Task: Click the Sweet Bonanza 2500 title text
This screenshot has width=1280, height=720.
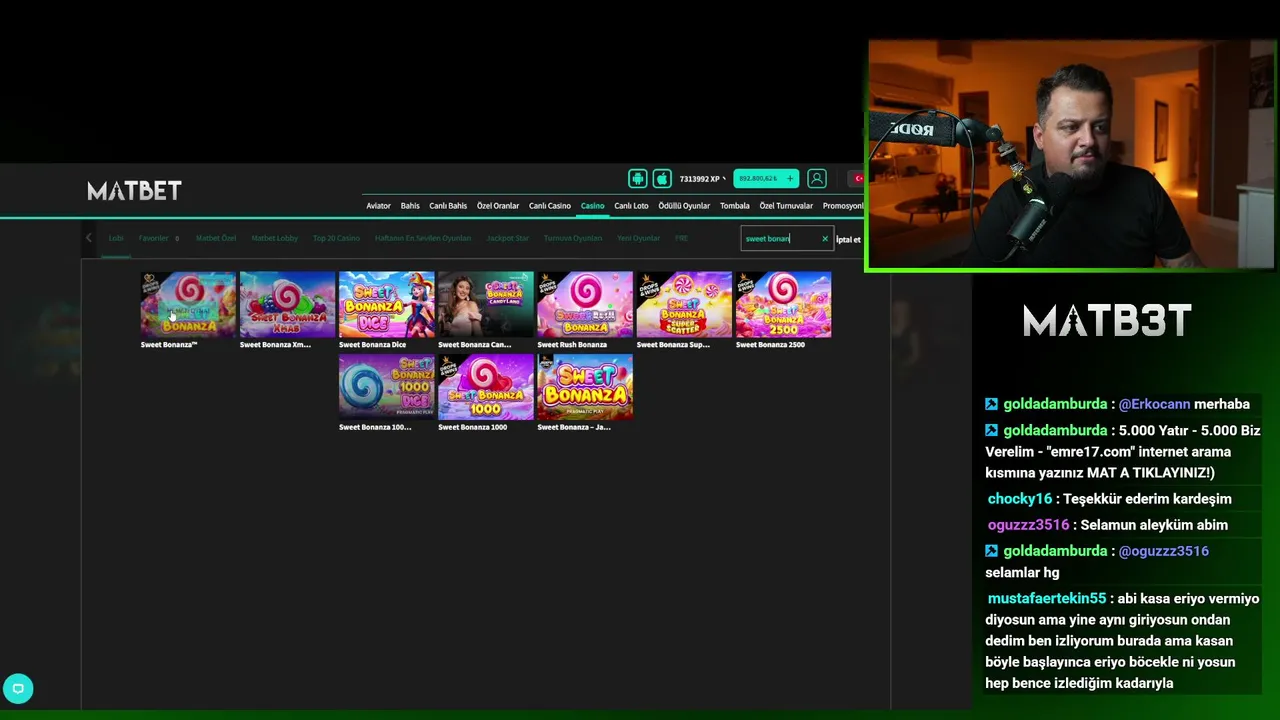Action: 770,345
